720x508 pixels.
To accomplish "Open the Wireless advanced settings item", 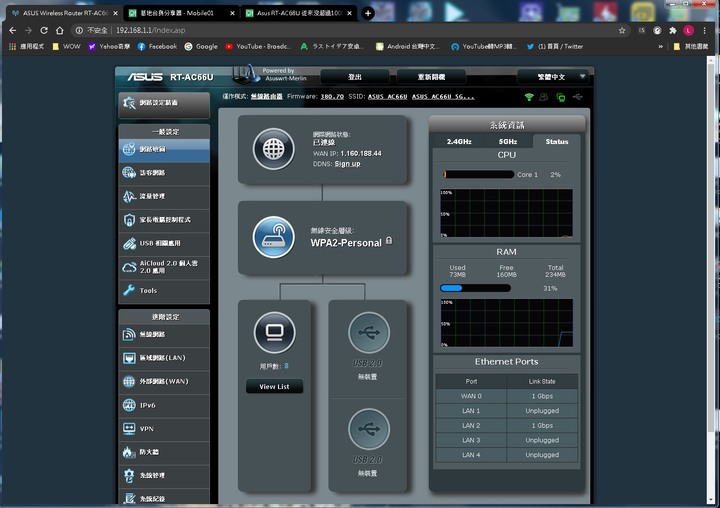I will (164, 334).
